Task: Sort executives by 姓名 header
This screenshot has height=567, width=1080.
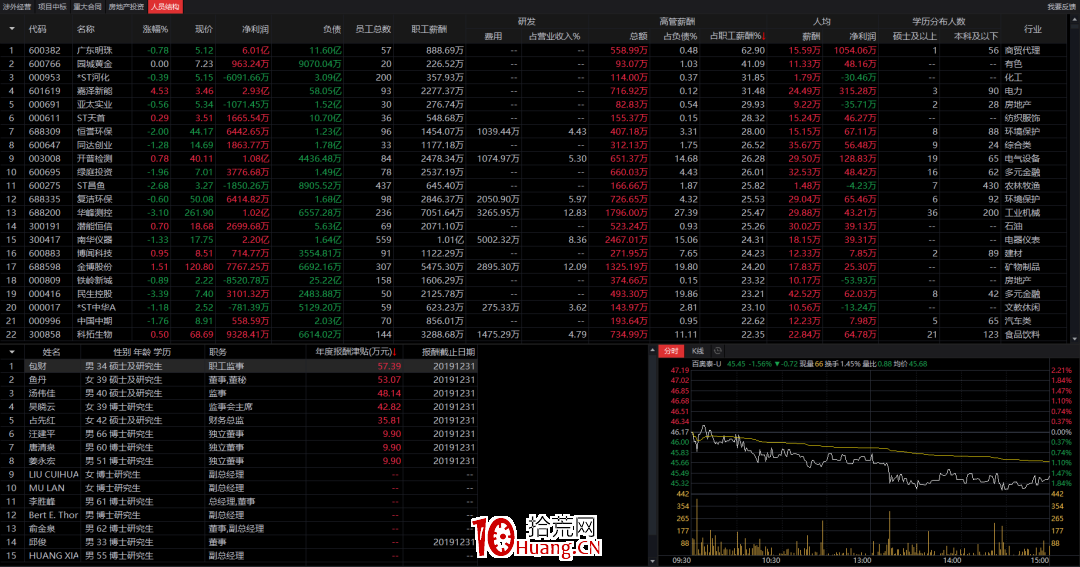Action: click(x=52, y=351)
